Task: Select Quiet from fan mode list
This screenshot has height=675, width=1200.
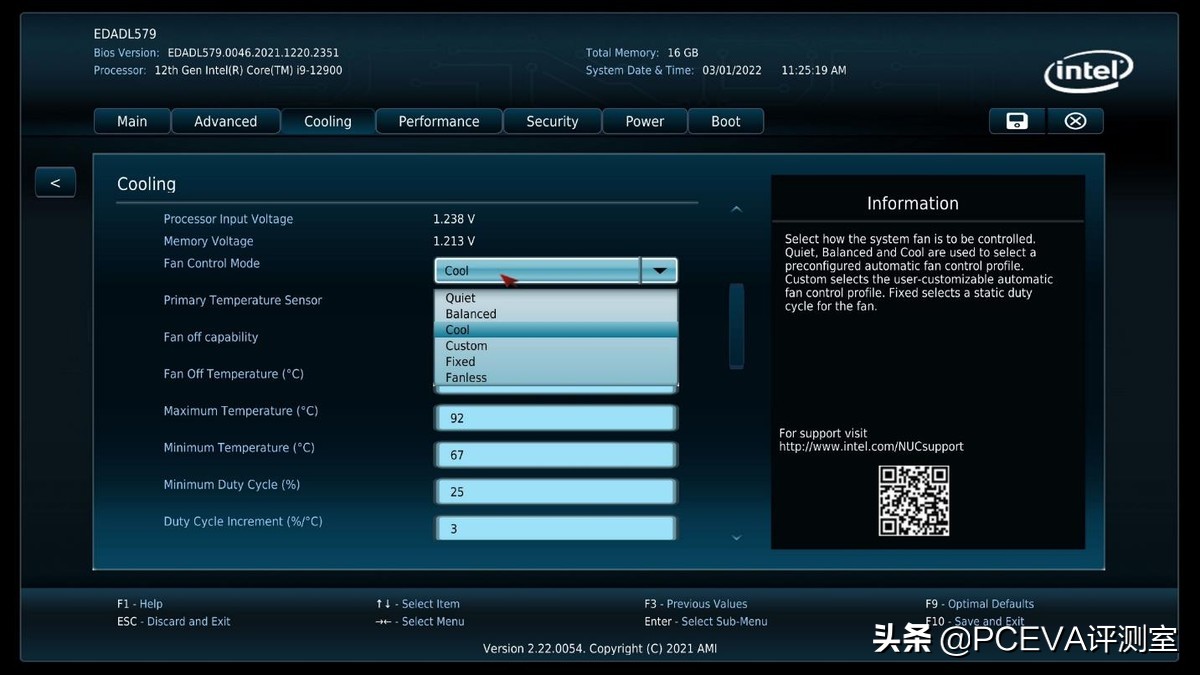Action: pyautogui.click(x=461, y=298)
